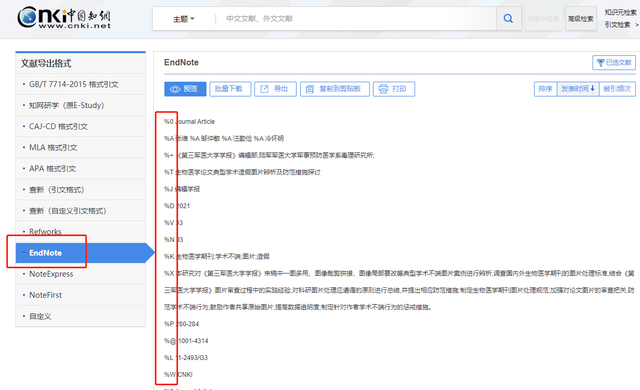The image size is (640, 390).
Task: Click the '%0 Journal Article' line
Action: pos(189,122)
